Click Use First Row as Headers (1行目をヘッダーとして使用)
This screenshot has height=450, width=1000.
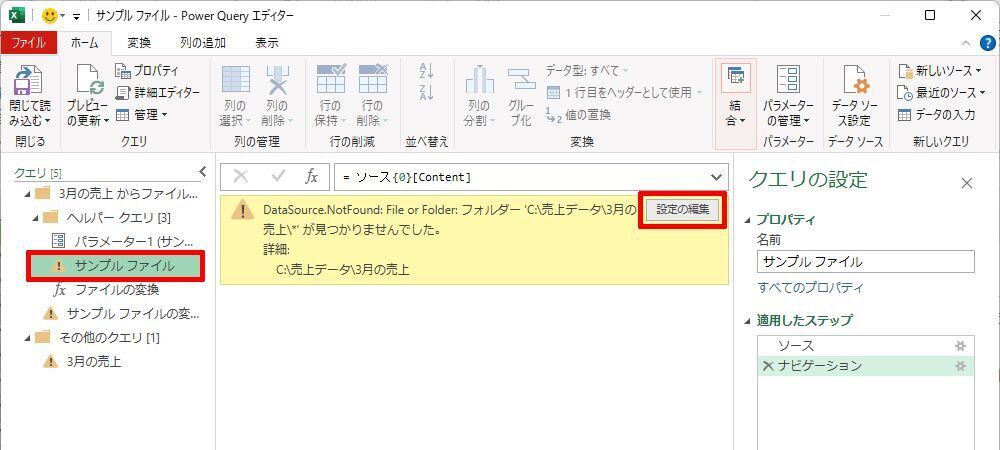click(x=624, y=92)
